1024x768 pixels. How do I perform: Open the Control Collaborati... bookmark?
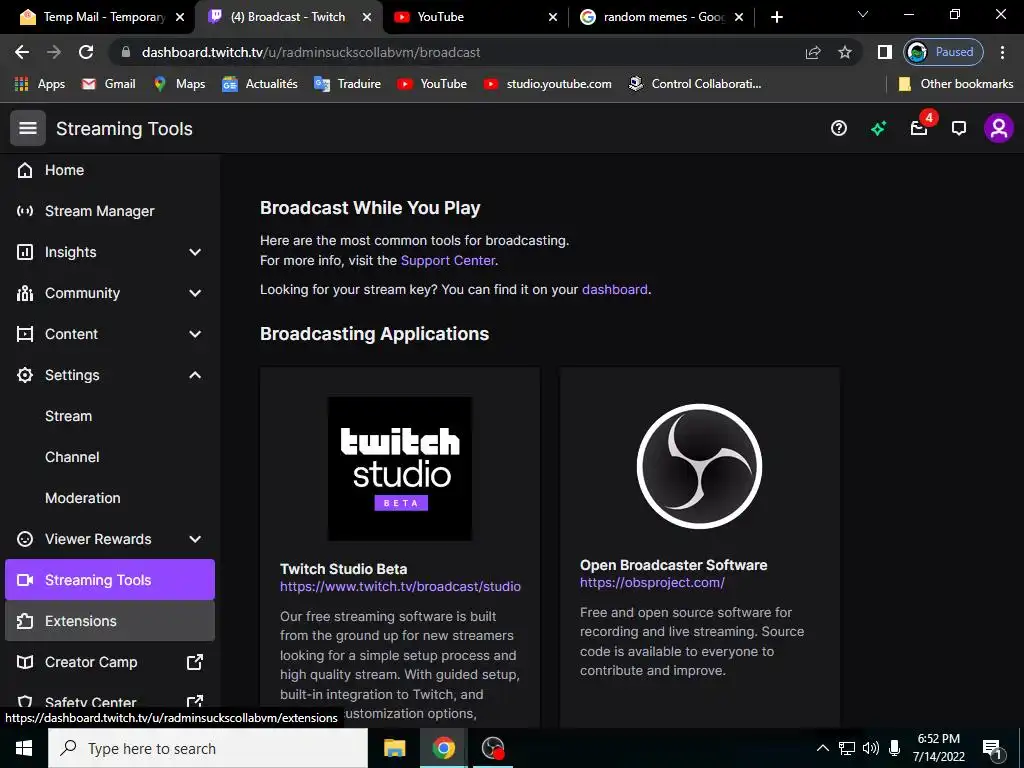pyautogui.click(x=695, y=84)
